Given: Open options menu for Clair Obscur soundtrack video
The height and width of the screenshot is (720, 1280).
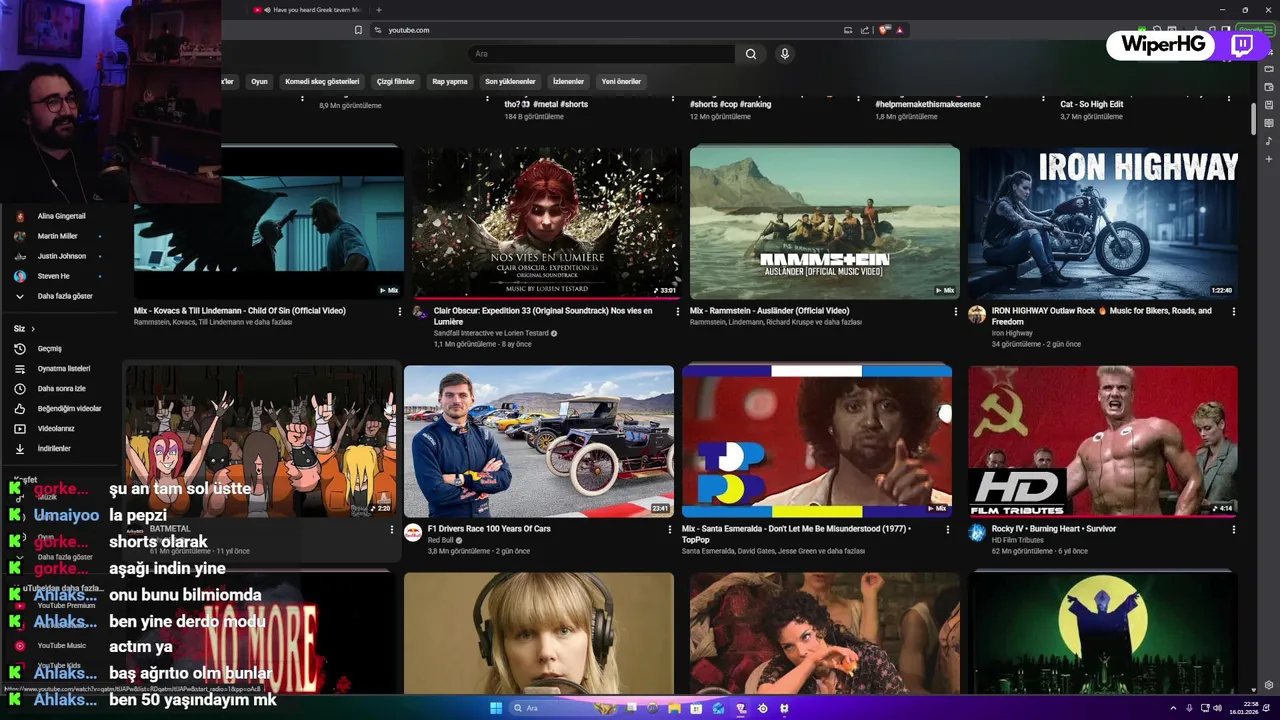Looking at the screenshot, I should click(x=678, y=312).
